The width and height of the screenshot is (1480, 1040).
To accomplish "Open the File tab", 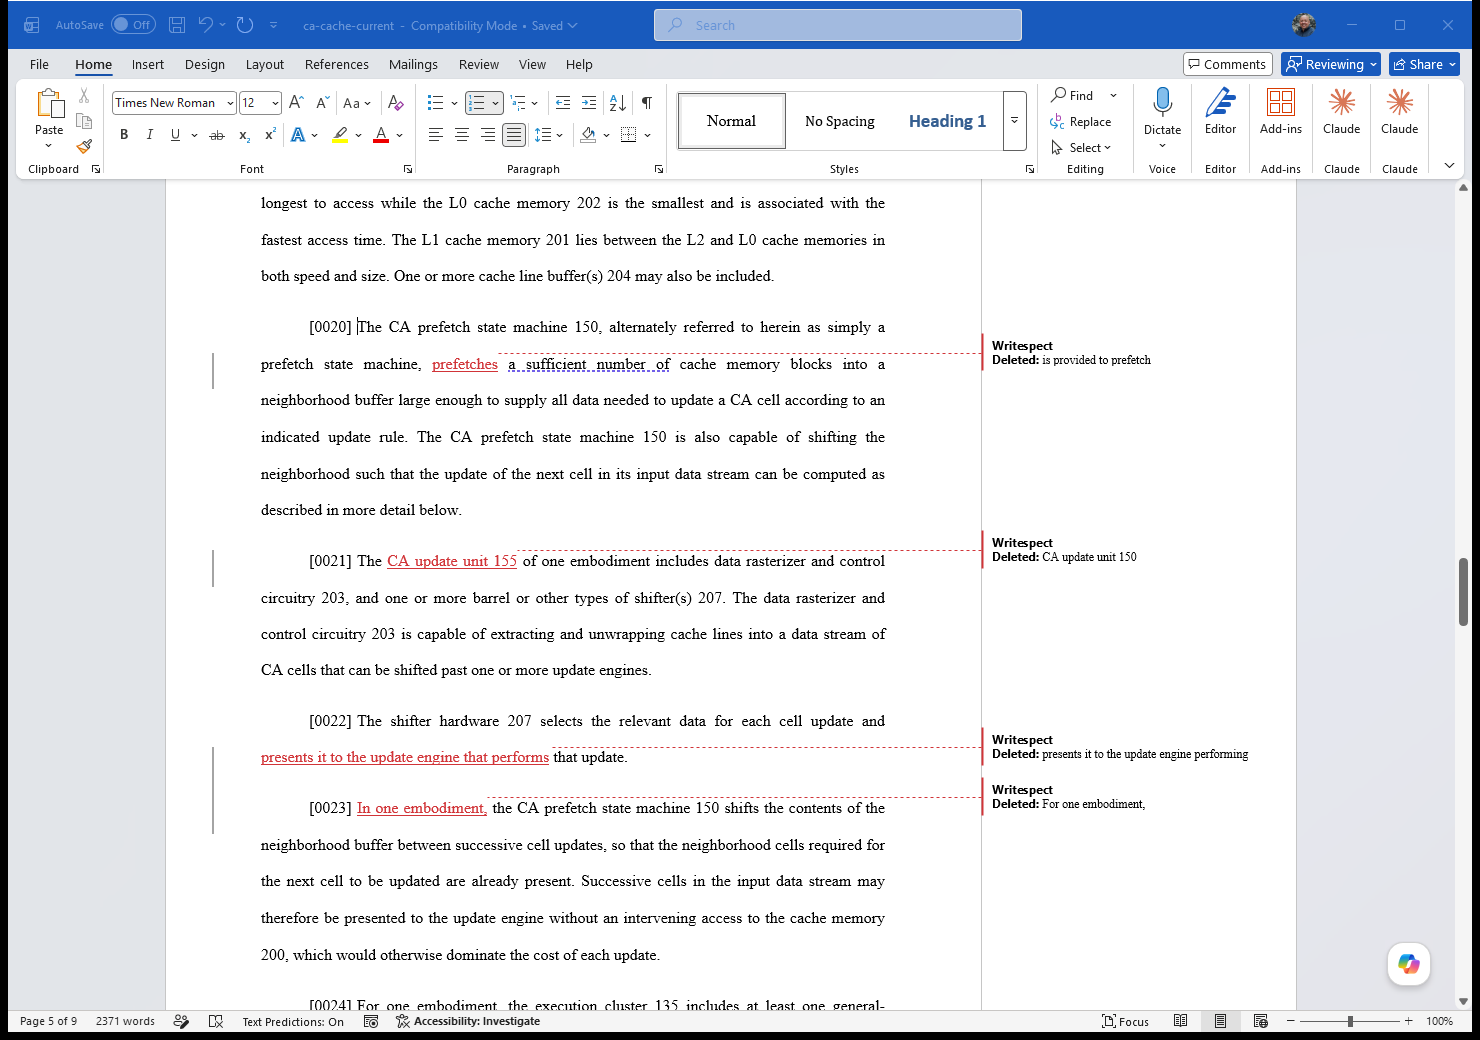I will (x=39, y=64).
